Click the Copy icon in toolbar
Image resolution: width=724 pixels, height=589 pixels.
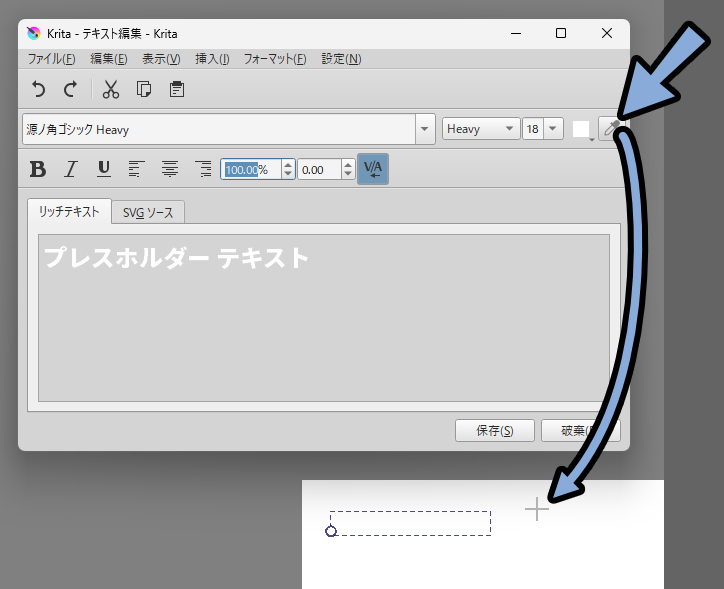[x=144, y=90]
